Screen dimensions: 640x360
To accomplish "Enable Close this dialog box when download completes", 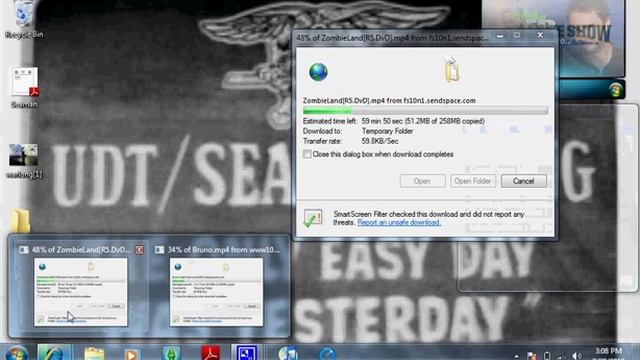I will tap(307, 154).
